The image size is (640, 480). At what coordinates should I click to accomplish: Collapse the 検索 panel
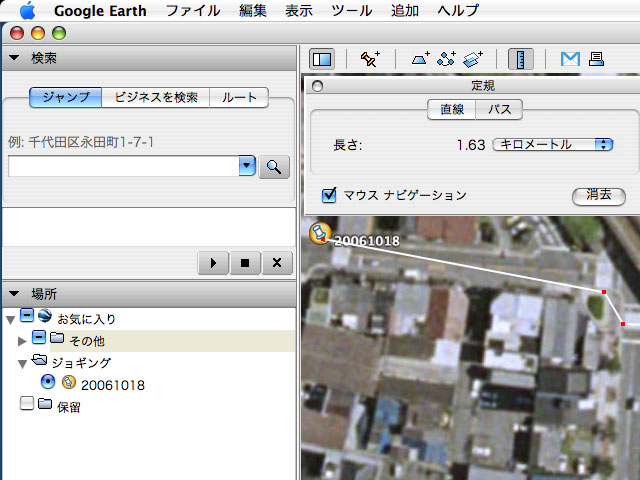point(14,58)
